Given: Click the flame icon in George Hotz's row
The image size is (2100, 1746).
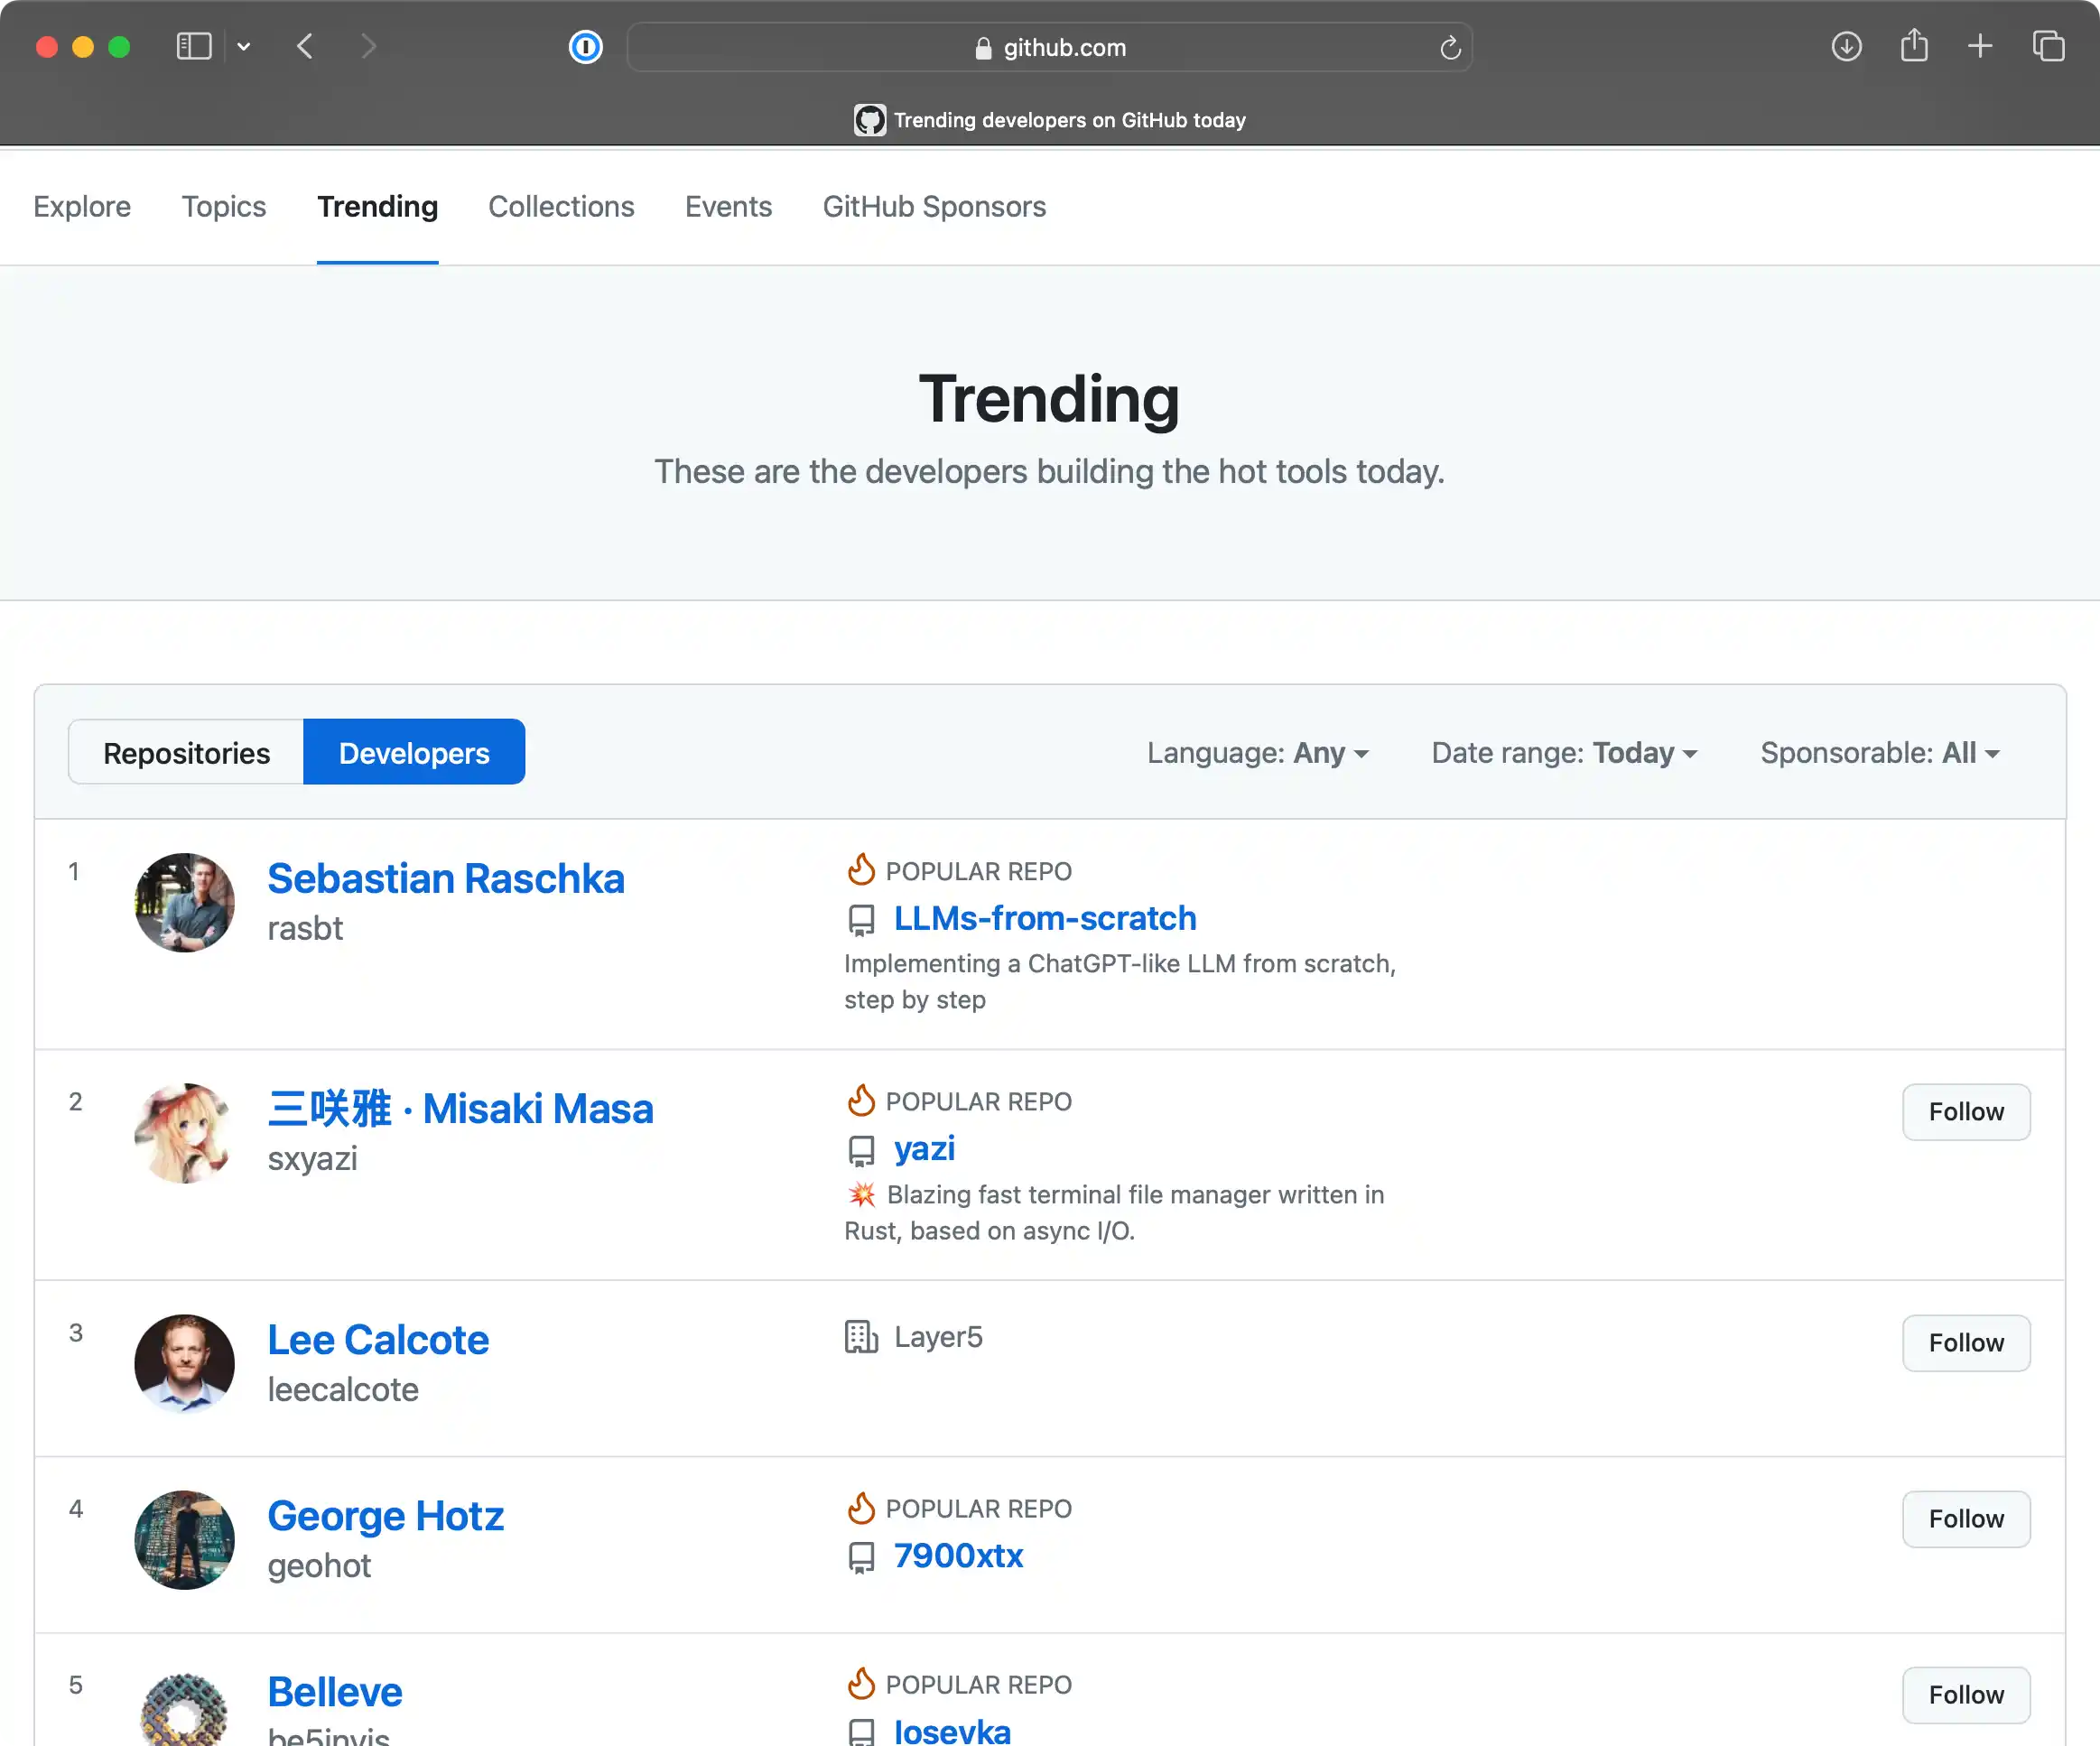Looking at the screenshot, I should 861,1507.
